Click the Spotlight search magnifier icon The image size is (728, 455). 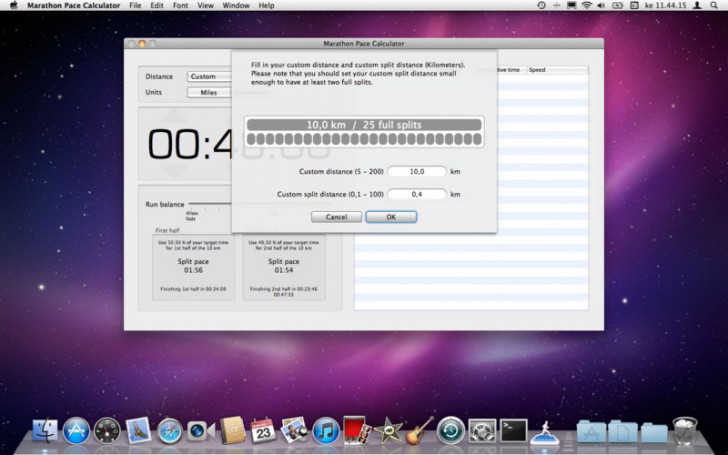[714, 6]
